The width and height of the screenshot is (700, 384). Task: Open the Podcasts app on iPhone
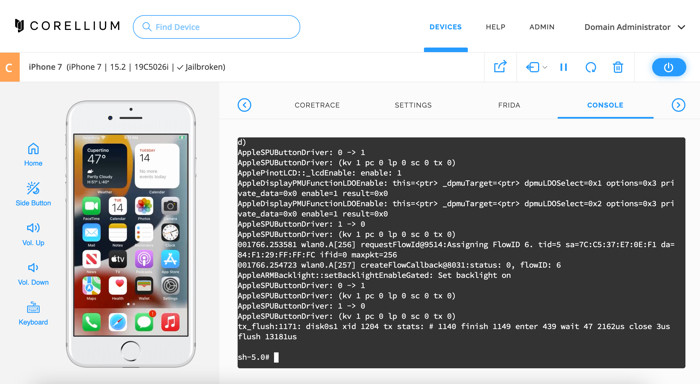[x=144, y=259]
